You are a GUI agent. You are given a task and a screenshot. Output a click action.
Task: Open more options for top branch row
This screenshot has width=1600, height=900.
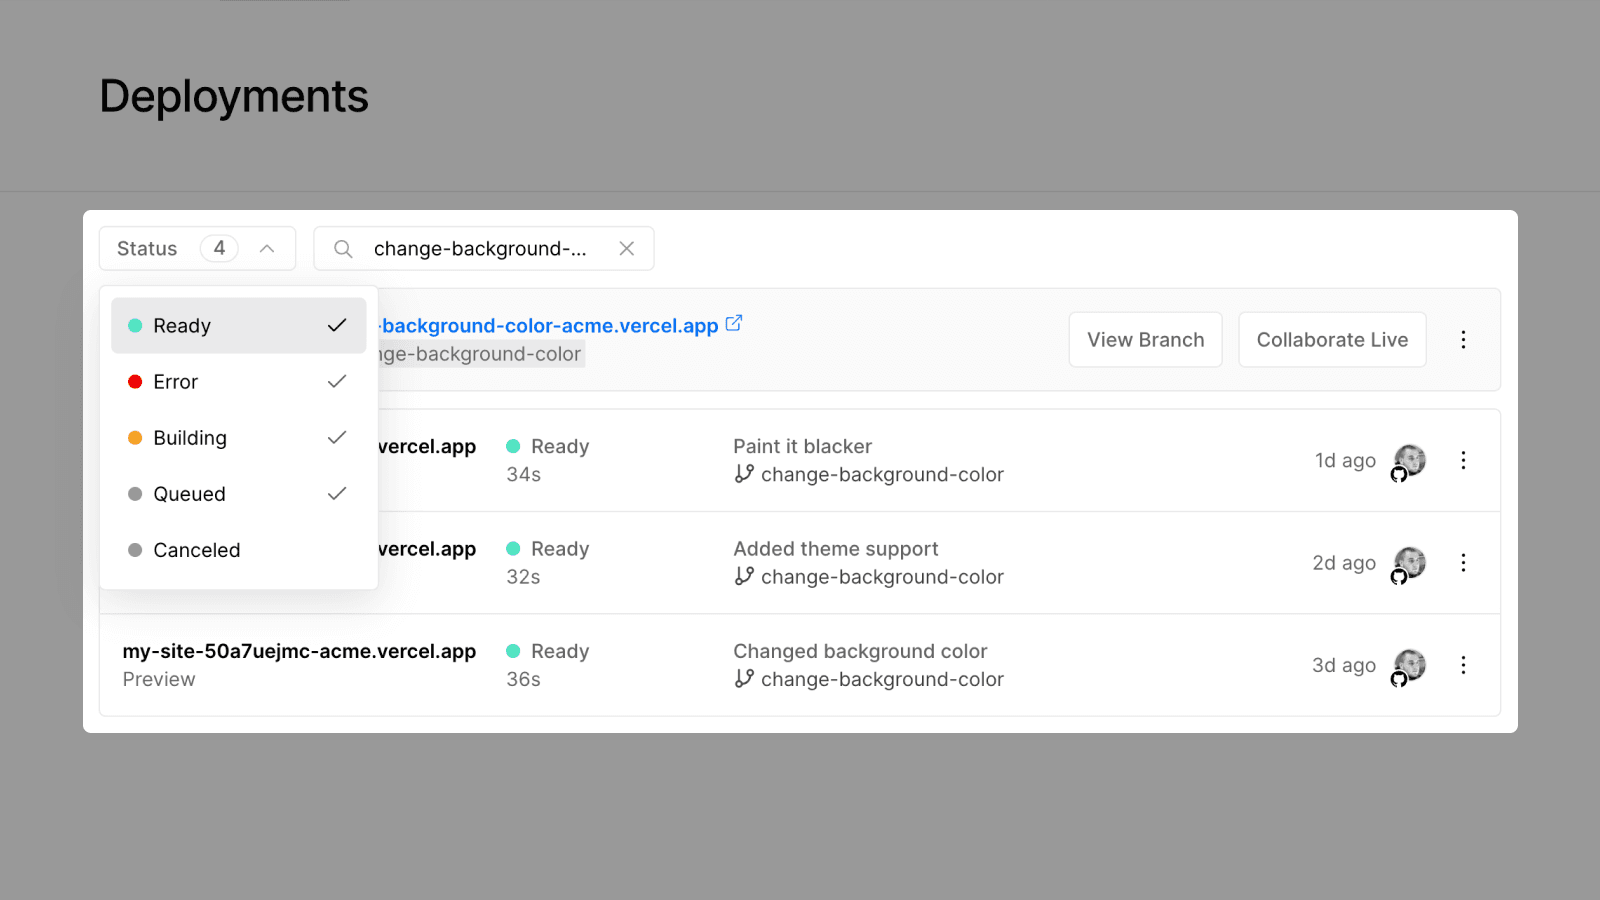coord(1463,340)
